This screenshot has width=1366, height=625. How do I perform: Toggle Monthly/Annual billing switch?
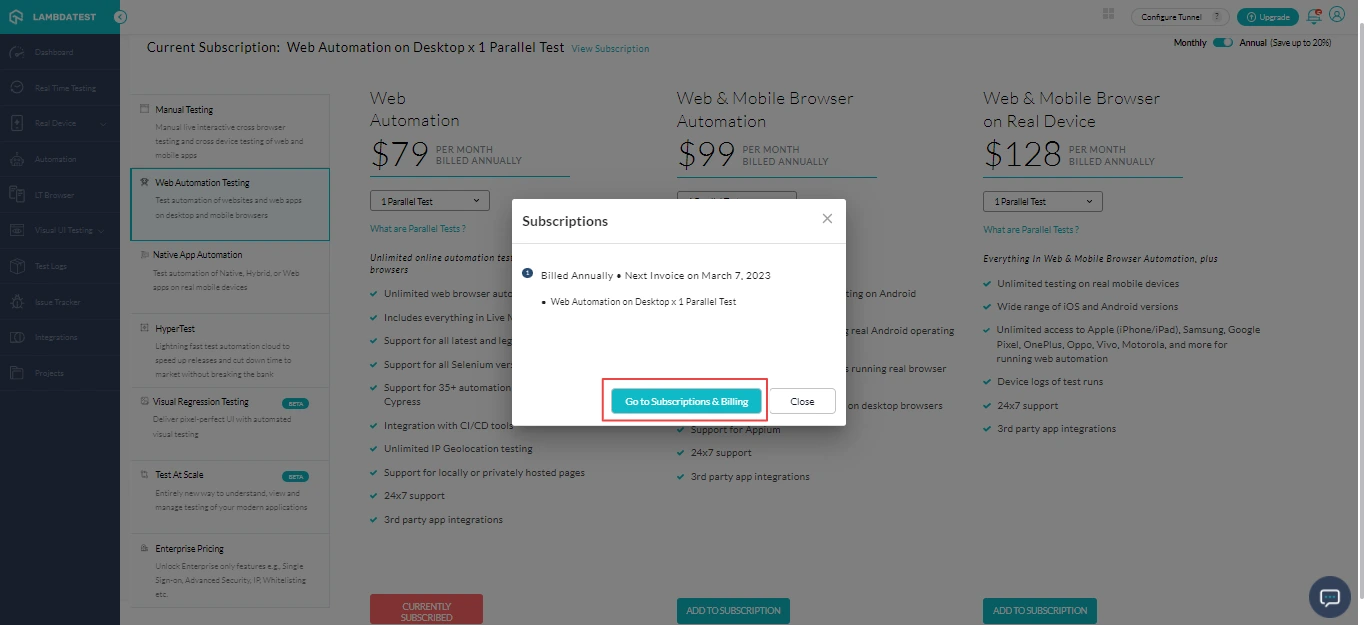(x=1222, y=43)
